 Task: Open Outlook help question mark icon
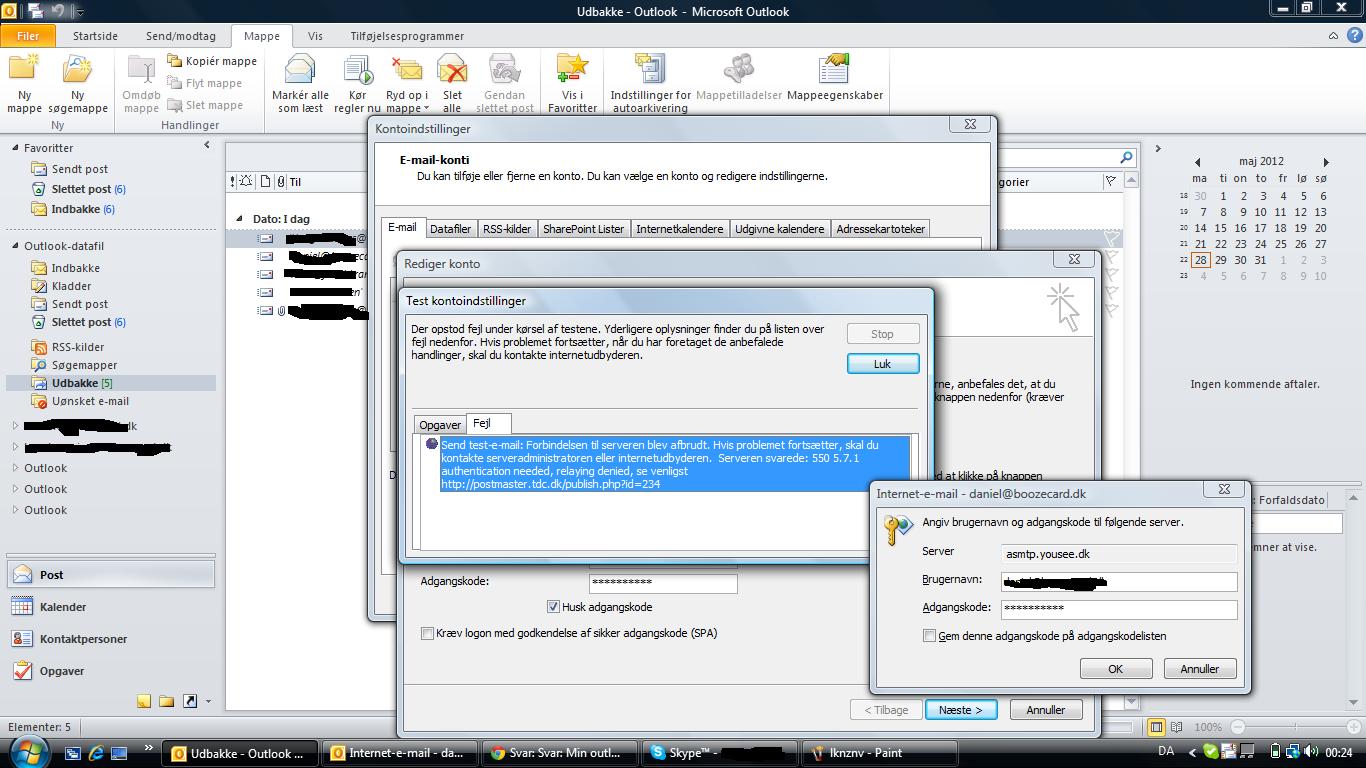click(x=1353, y=36)
